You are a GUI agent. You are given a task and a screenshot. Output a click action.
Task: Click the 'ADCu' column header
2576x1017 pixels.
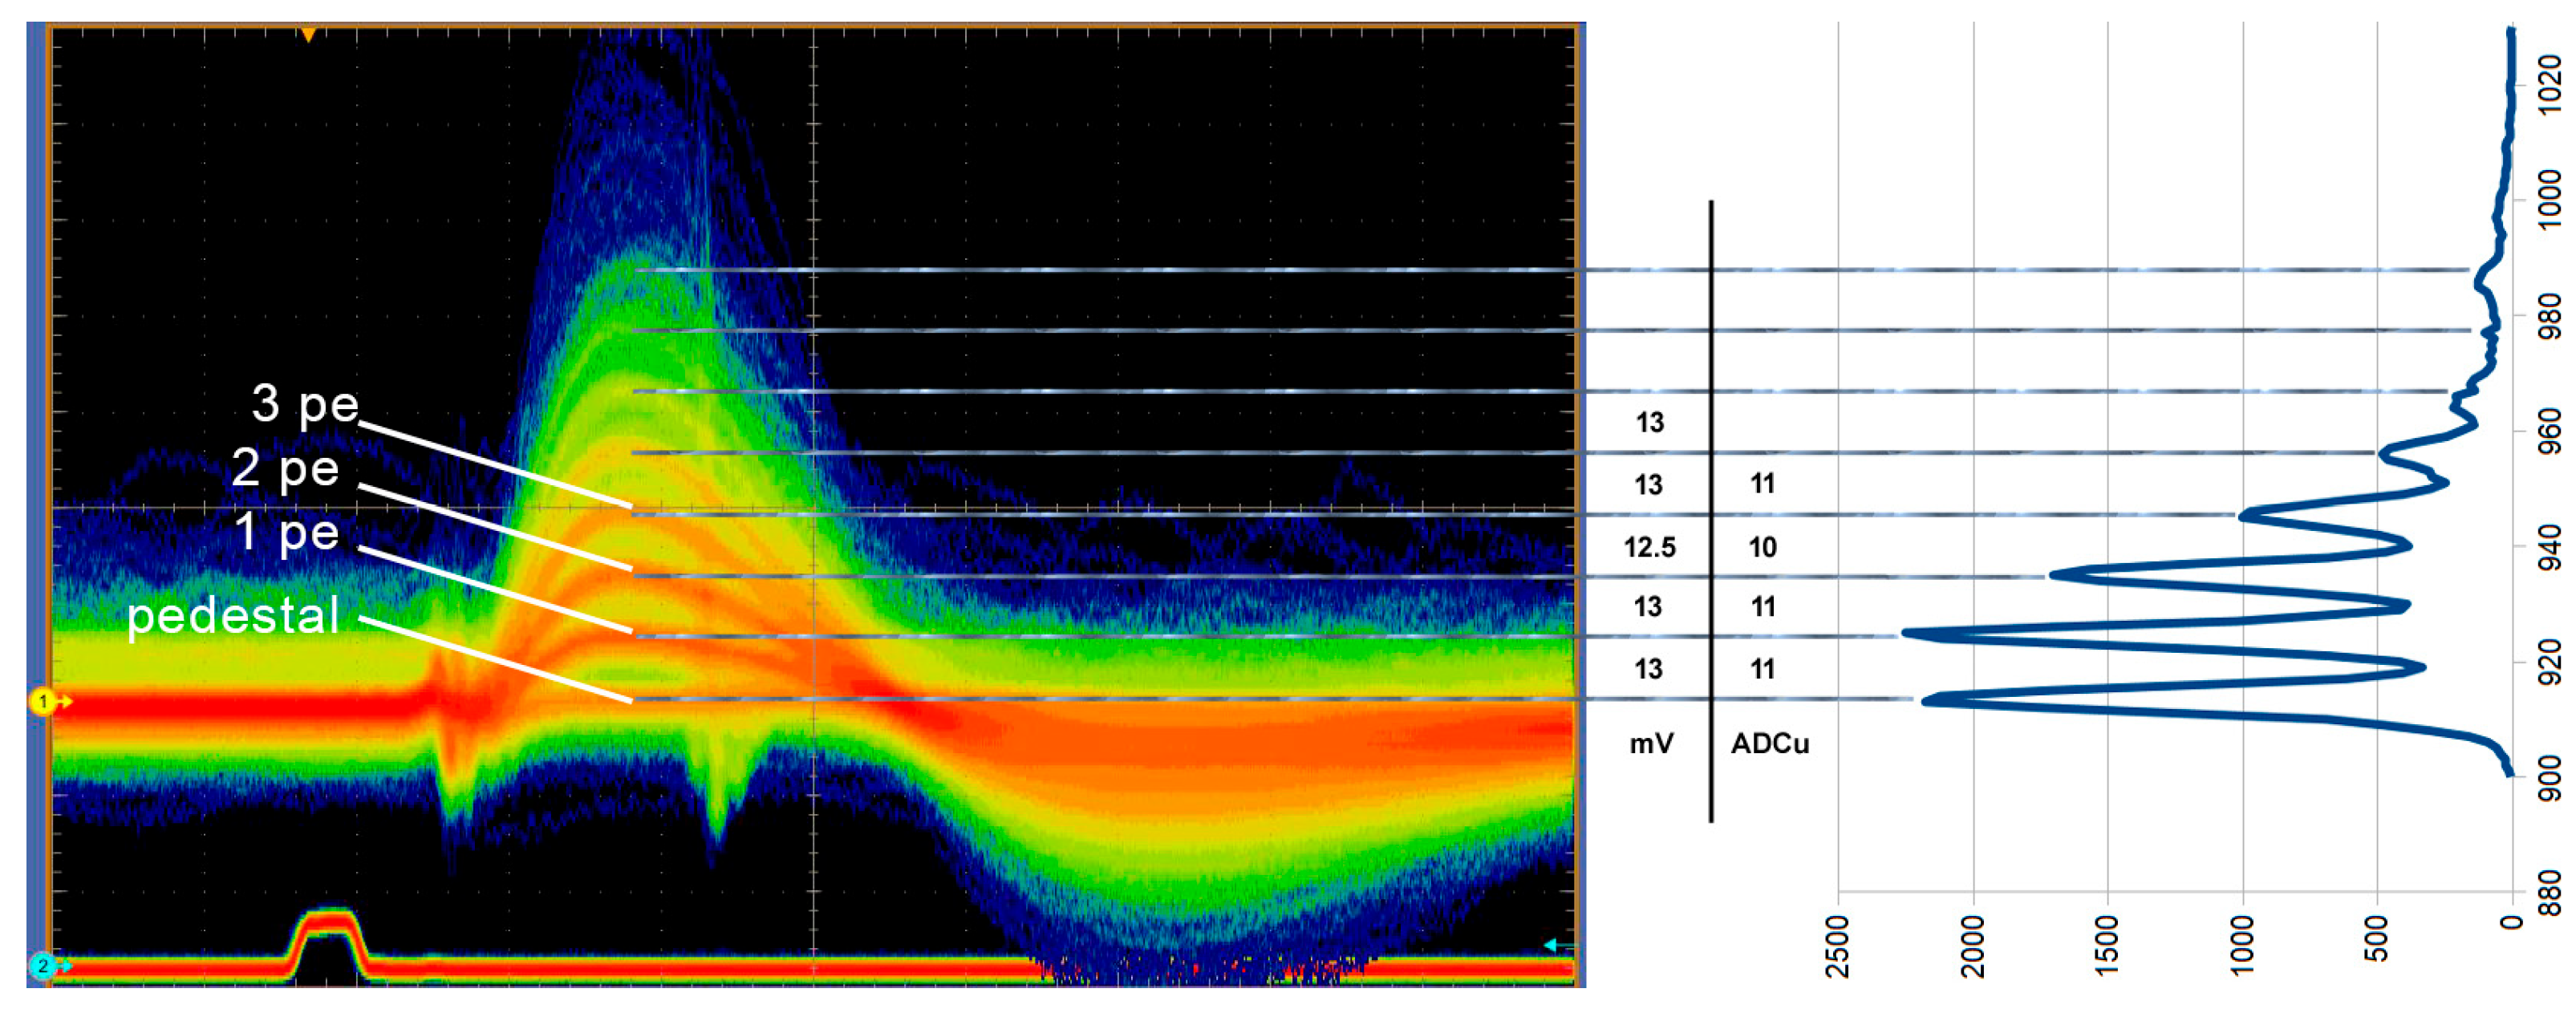(x=1770, y=743)
